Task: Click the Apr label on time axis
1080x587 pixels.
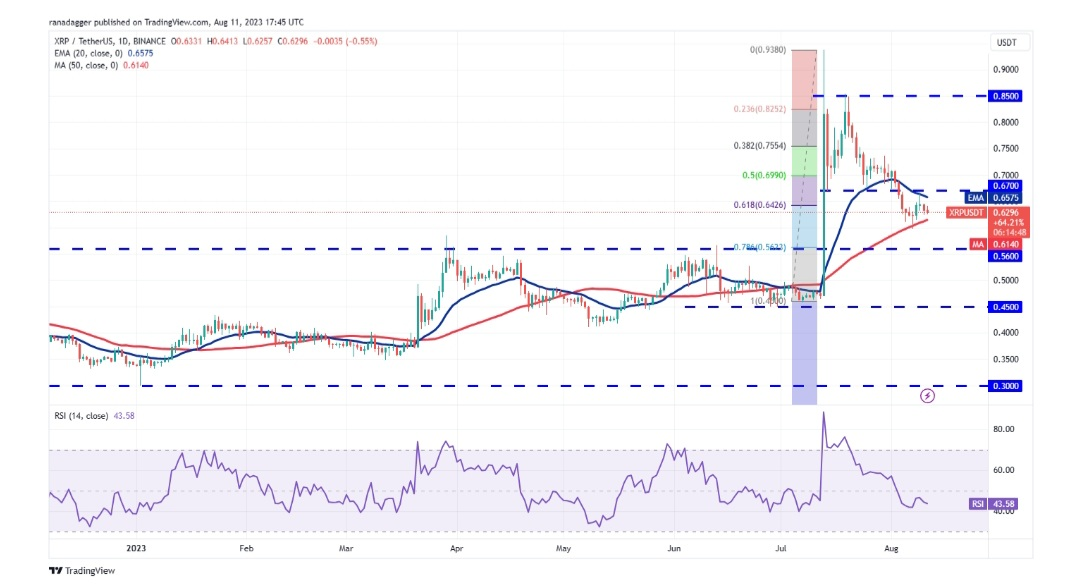Action: tap(455, 549)
